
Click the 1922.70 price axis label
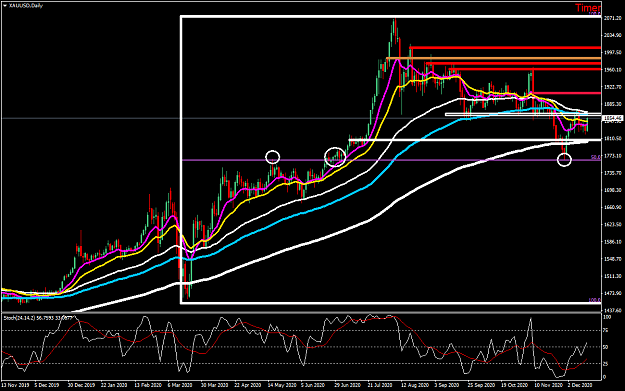613,87
